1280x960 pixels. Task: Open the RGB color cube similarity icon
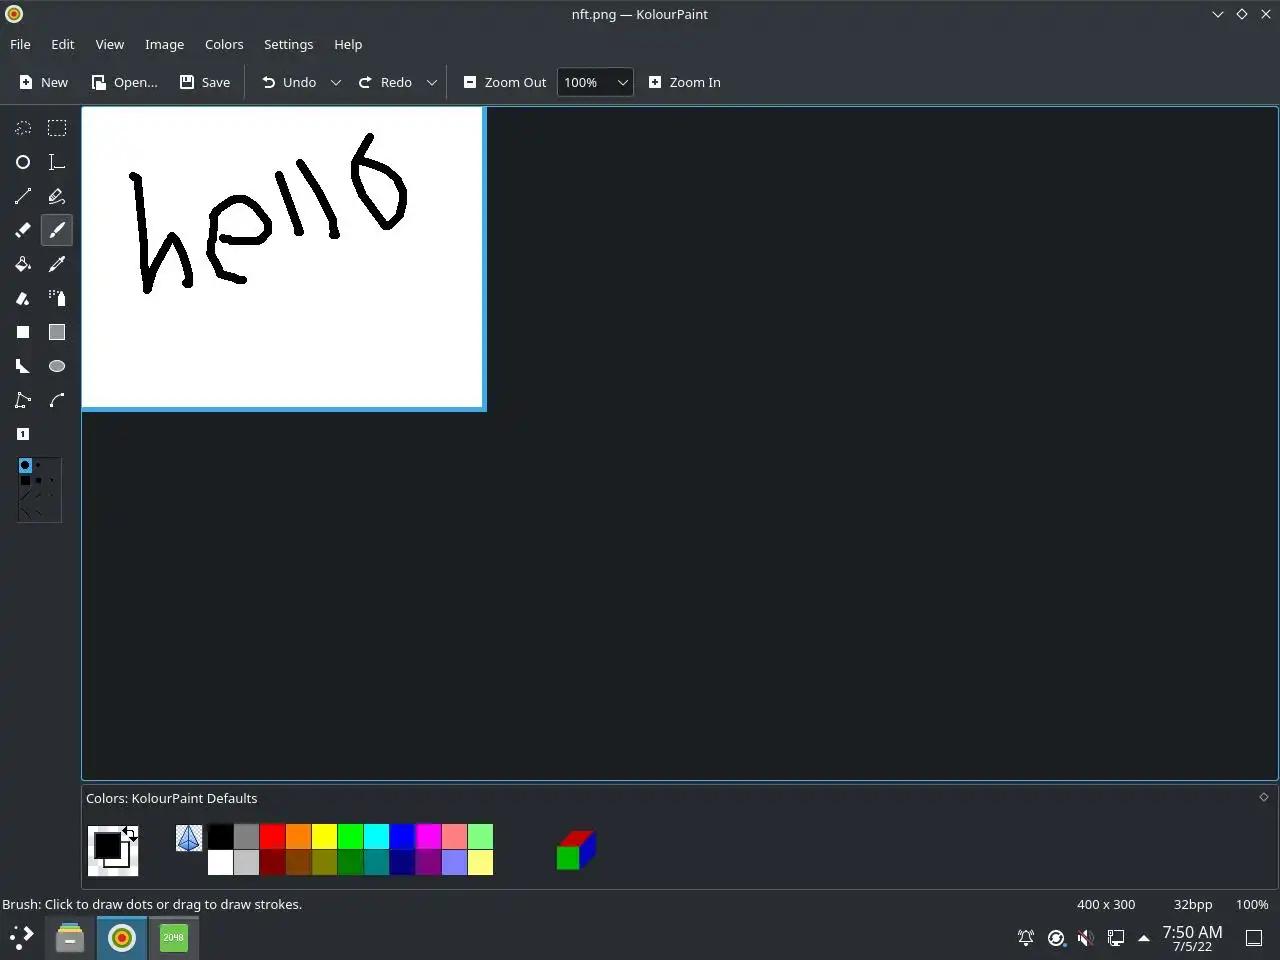coord(576,850)
